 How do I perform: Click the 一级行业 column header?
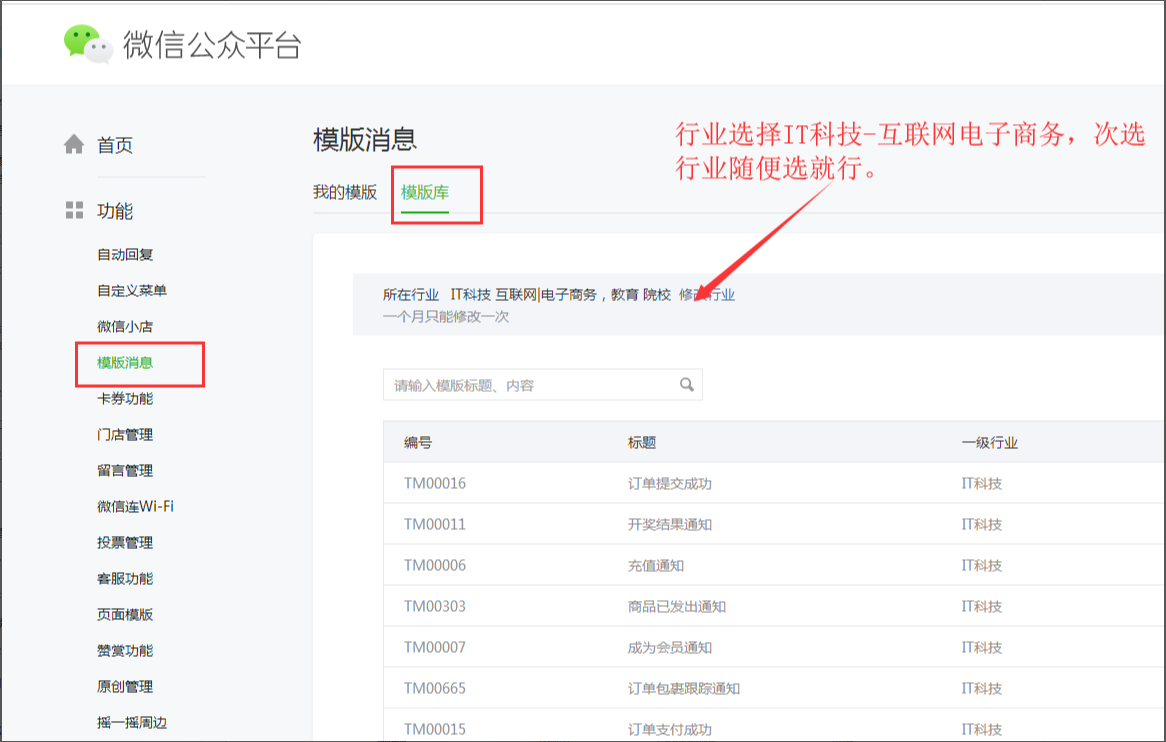990,442
